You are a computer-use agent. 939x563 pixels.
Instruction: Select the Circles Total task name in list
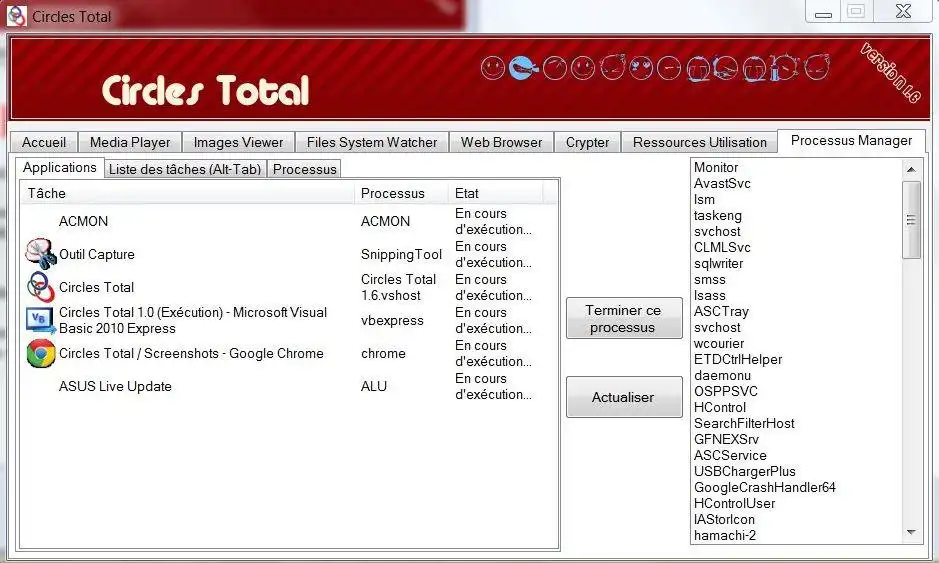[x=96, y=287]
